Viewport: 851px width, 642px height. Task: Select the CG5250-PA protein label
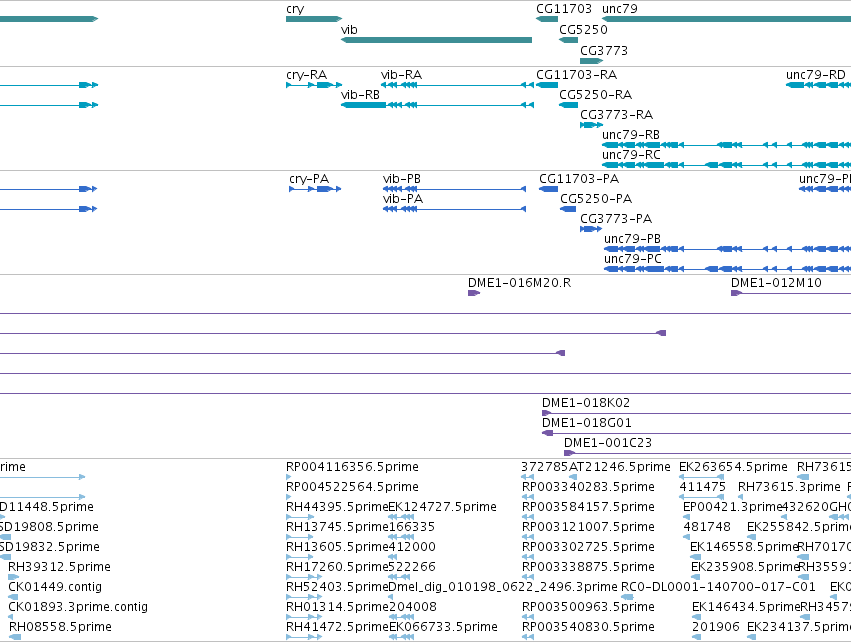tap(596, 199)
